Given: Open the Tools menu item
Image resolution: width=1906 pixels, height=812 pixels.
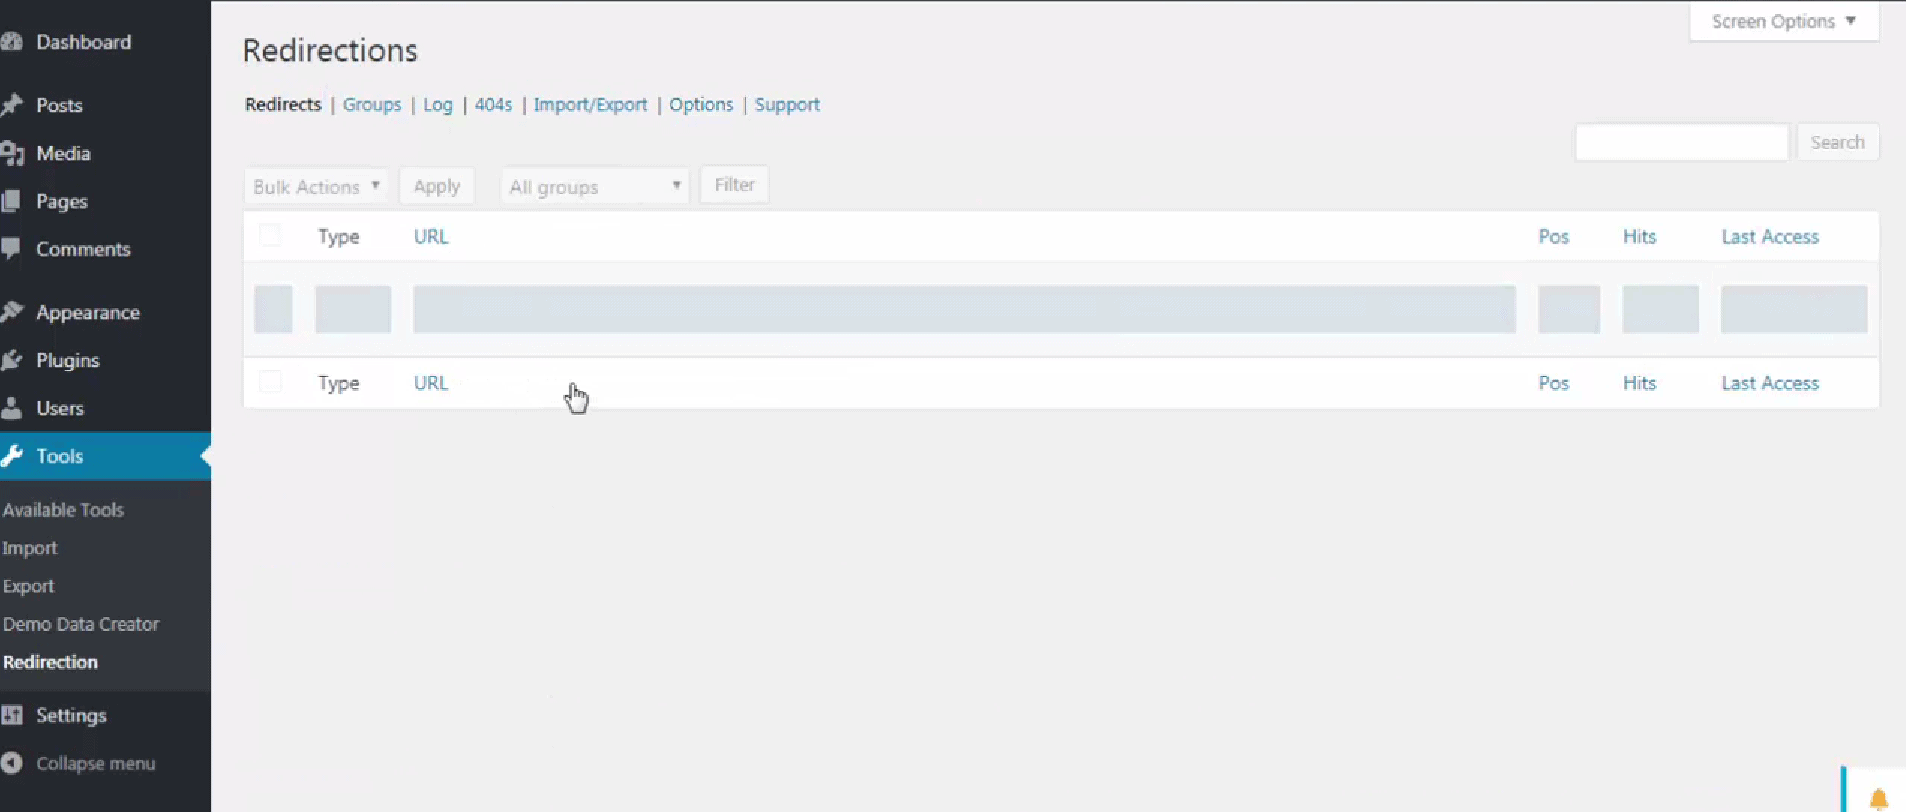Looking at the screenshot, I should tap(60, 456).
